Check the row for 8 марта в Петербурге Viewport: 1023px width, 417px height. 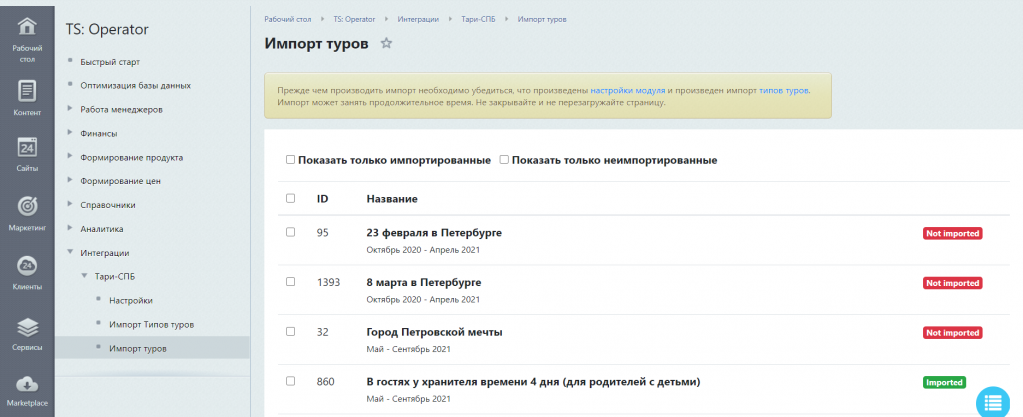point(290,282)
